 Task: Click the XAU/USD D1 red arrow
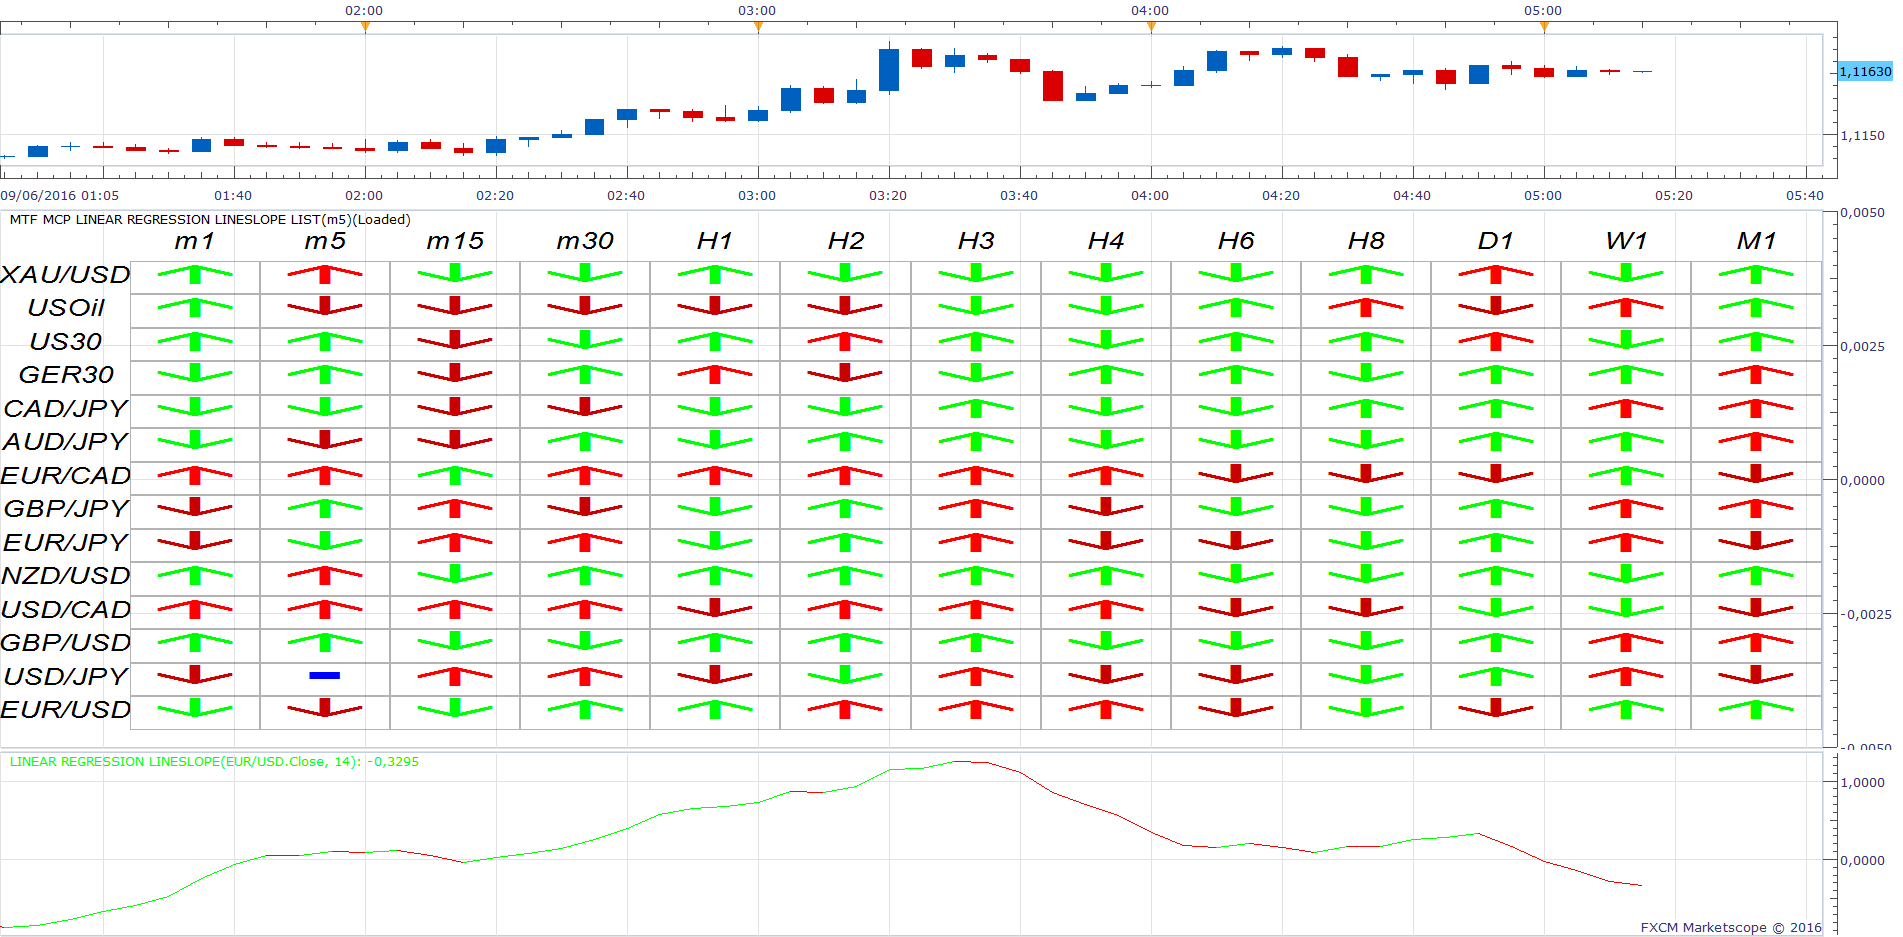1496,273
